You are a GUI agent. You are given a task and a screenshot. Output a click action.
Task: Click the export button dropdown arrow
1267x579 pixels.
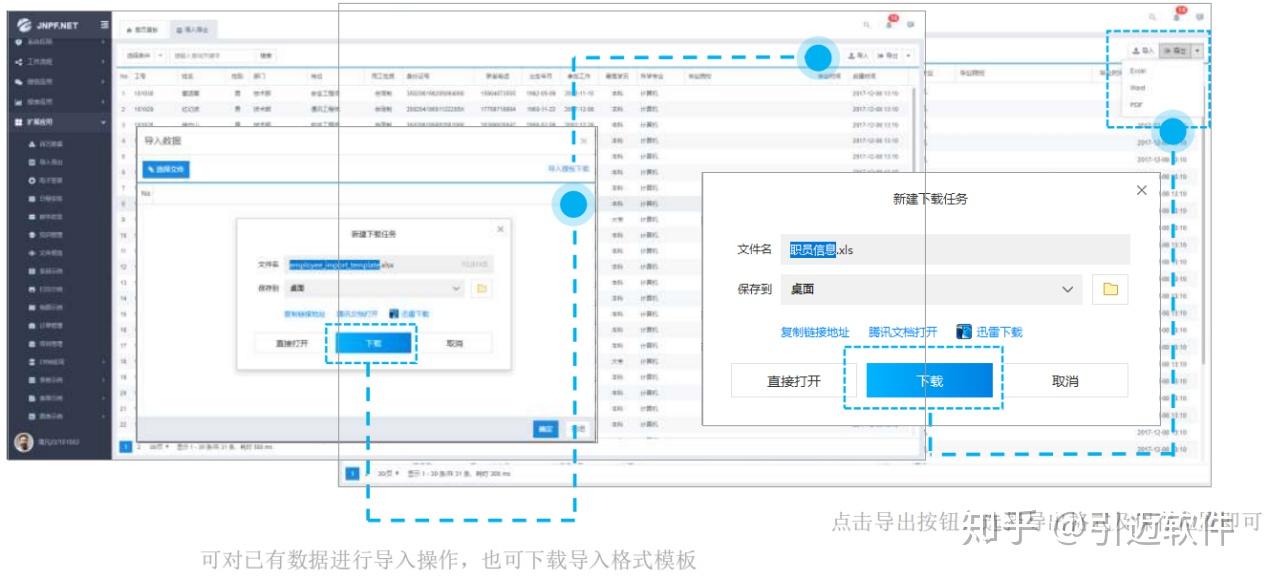[x=1197, y=51]
